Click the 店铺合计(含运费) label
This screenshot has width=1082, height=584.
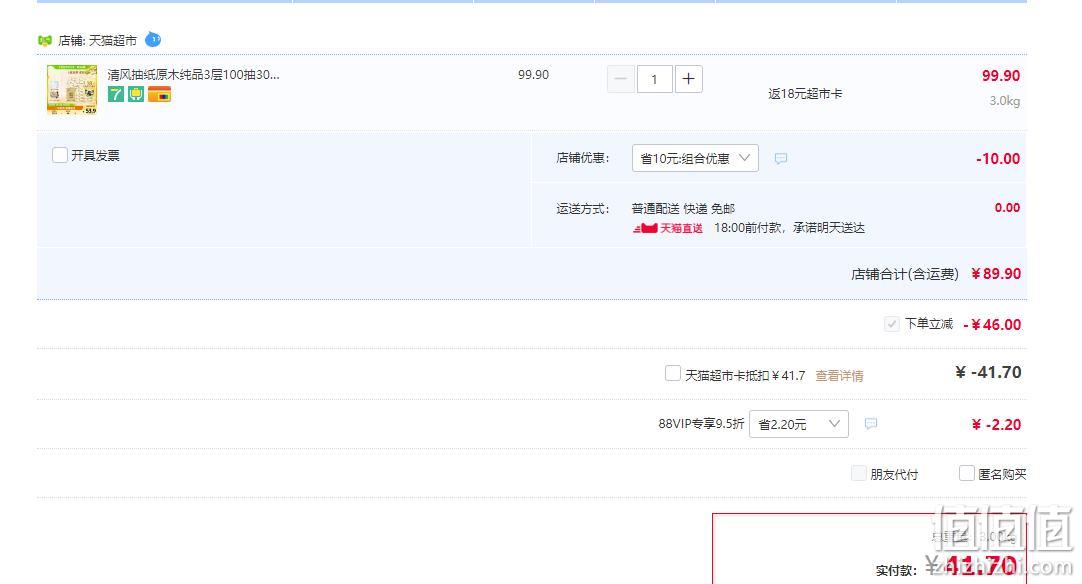(x=905, y=274)
